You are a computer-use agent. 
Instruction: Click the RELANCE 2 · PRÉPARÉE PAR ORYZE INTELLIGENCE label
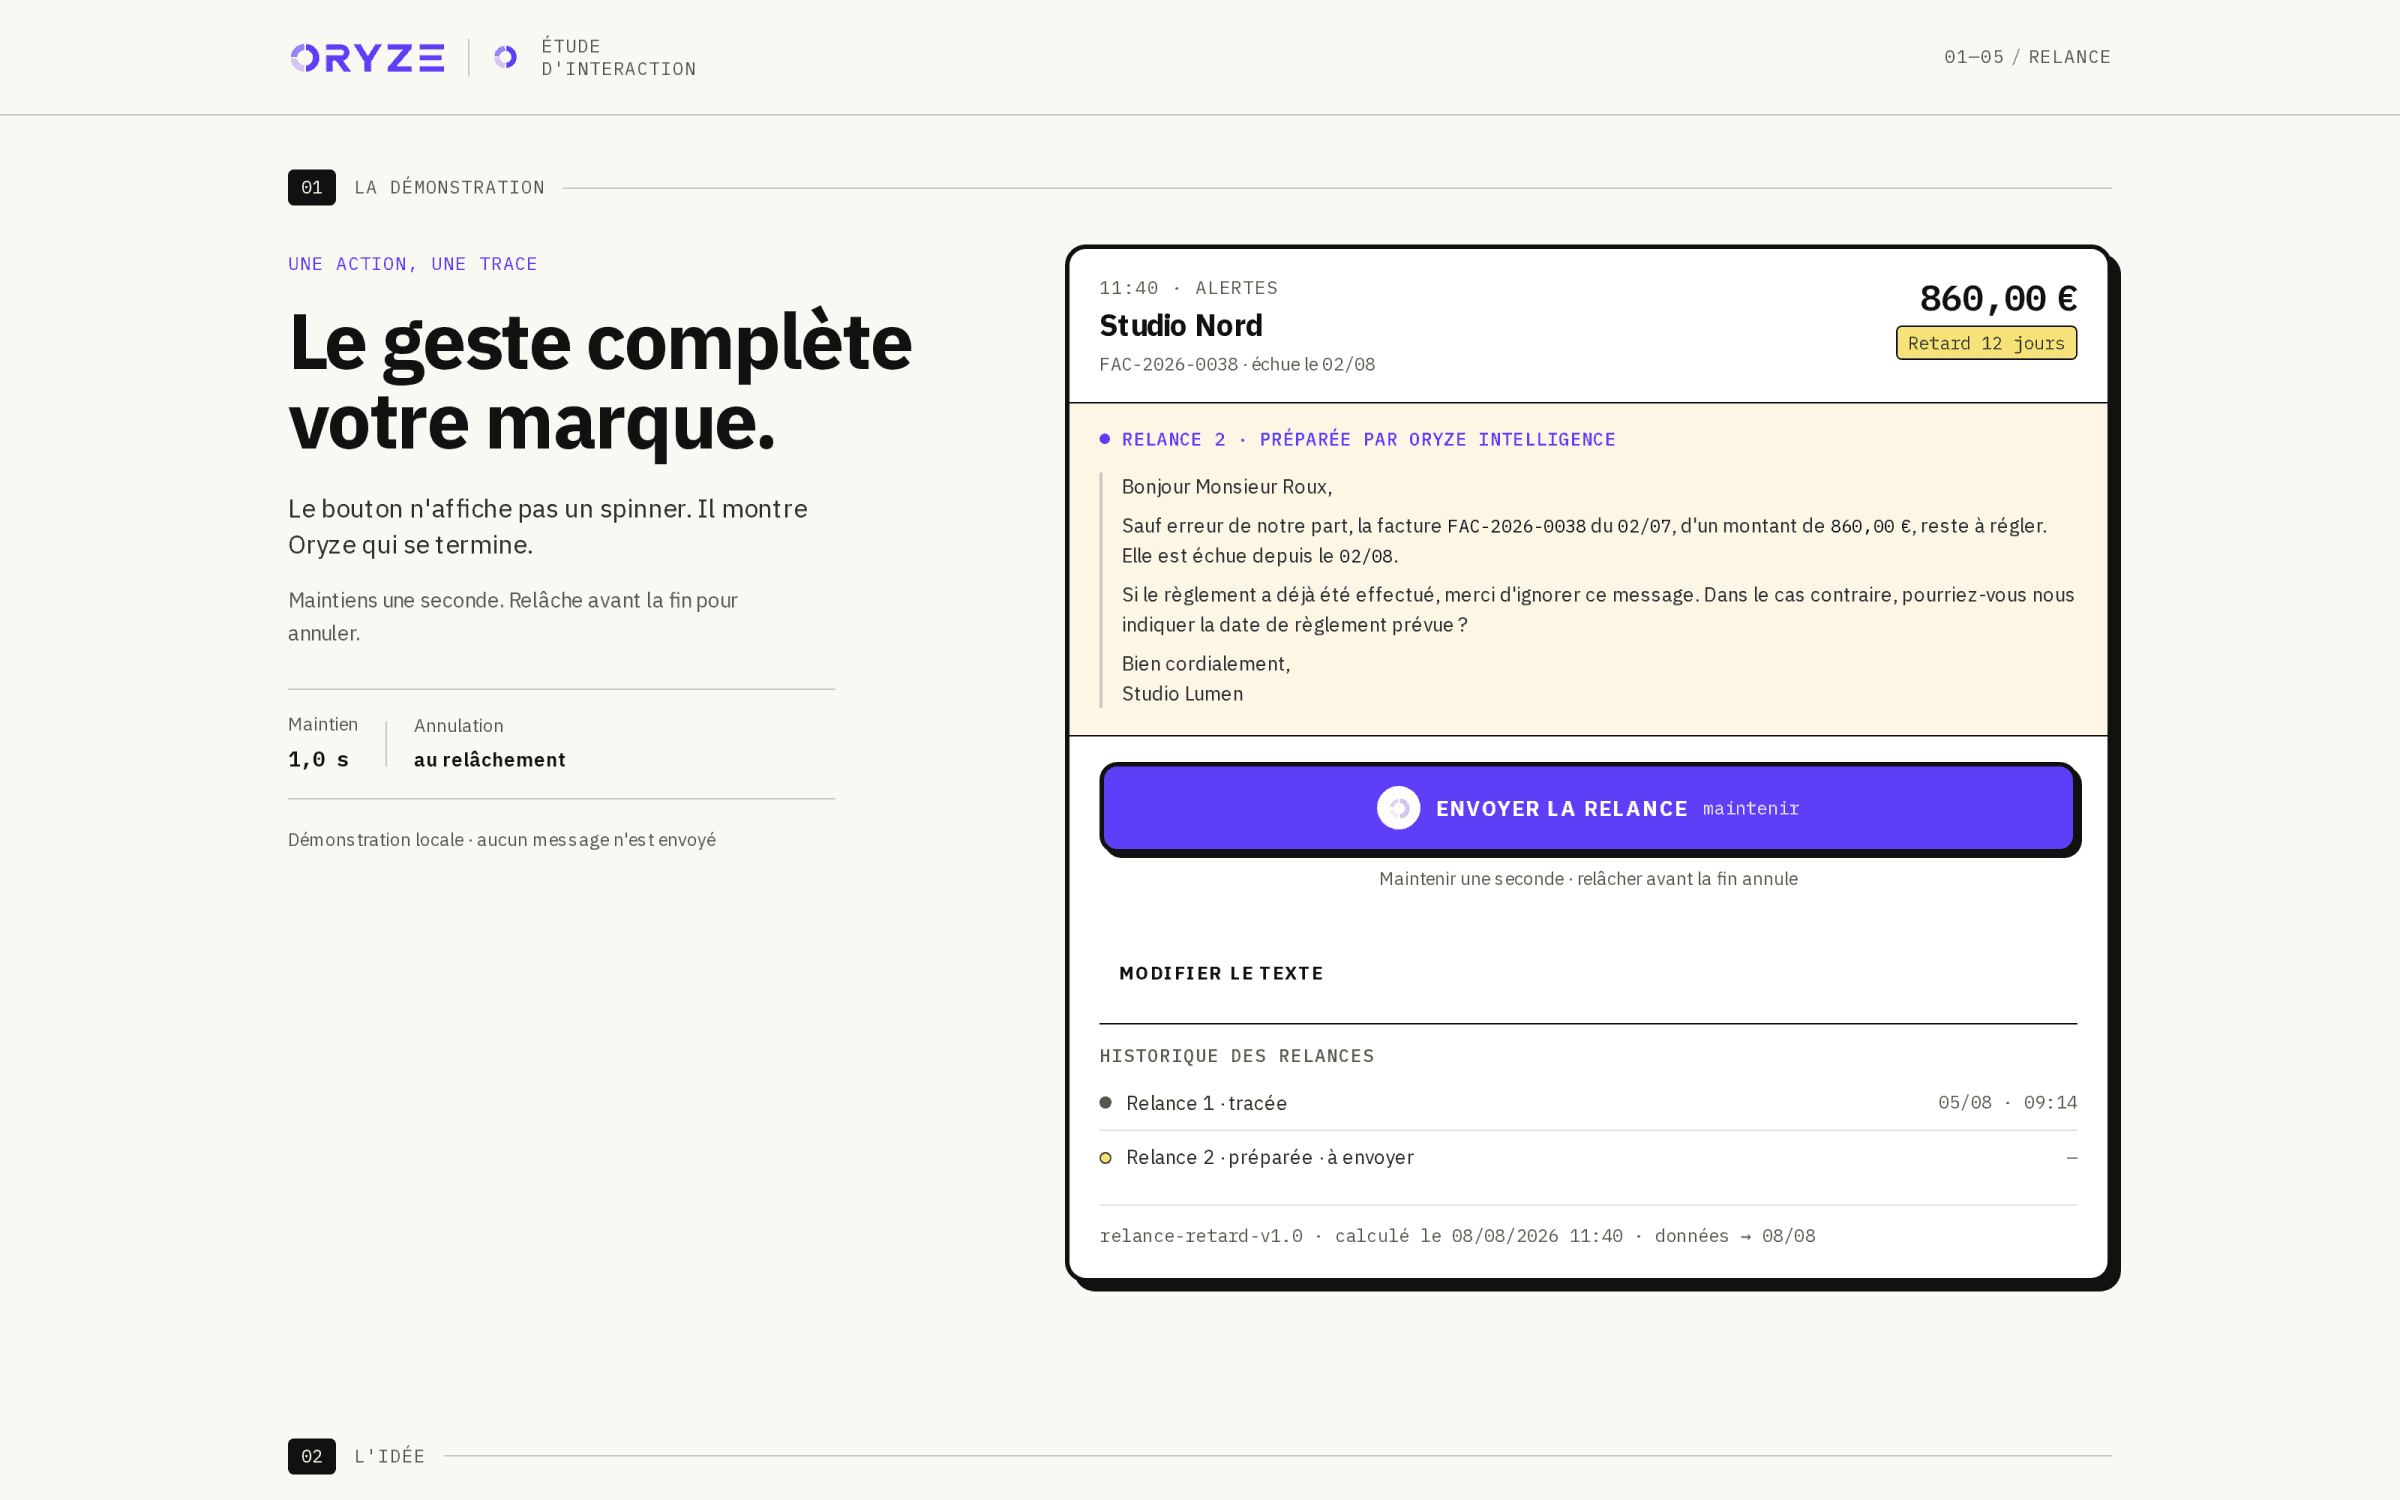[1368, 439]
